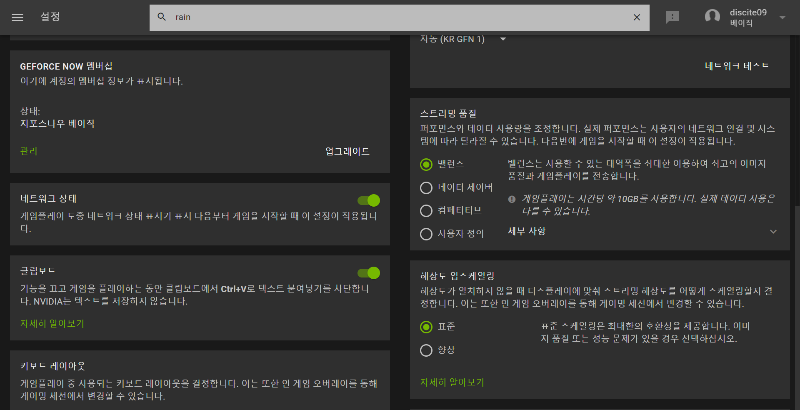Open 자세히 알아보기 link in upscaling card
The width and height of the screenshot is (800, 410).
pos(452,382)
